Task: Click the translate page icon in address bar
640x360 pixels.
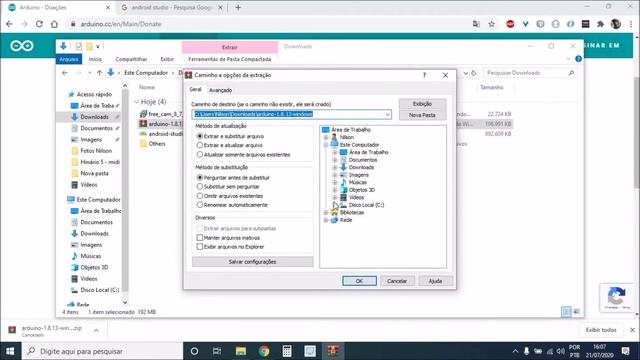Action: click(476, 24)
